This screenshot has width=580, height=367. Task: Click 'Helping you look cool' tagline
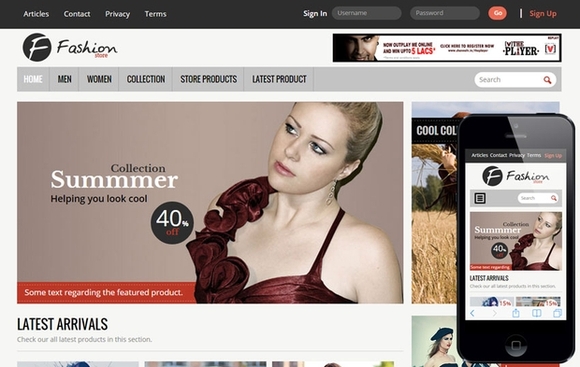99,199
